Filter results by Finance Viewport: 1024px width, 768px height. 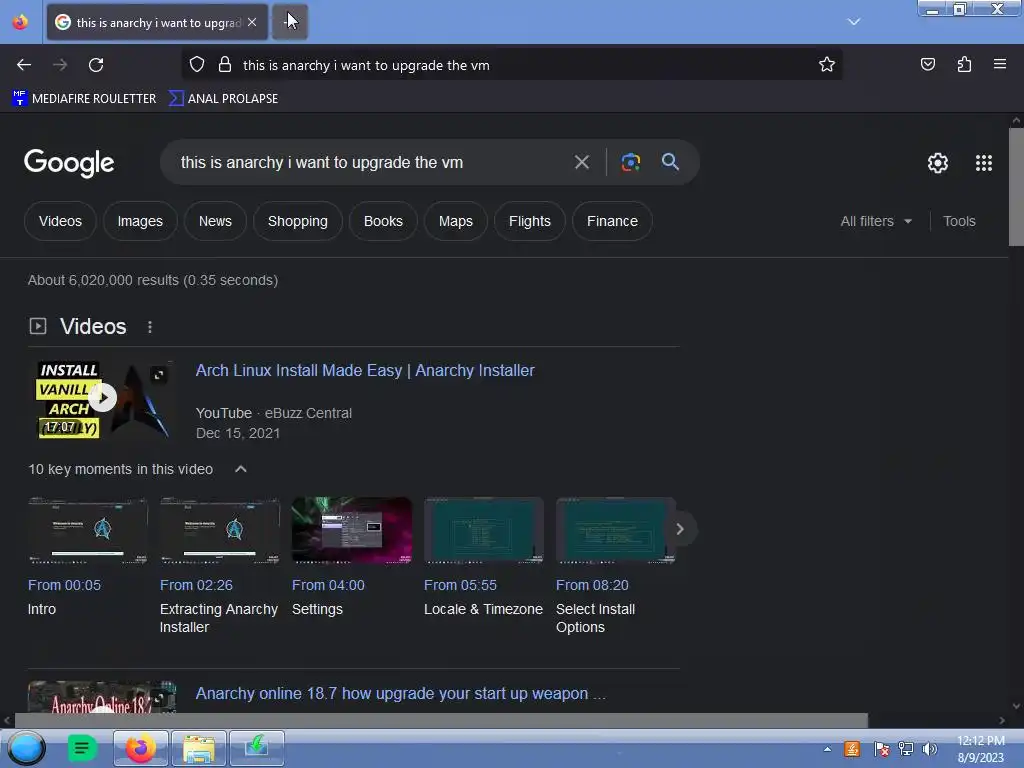point(612,221)
